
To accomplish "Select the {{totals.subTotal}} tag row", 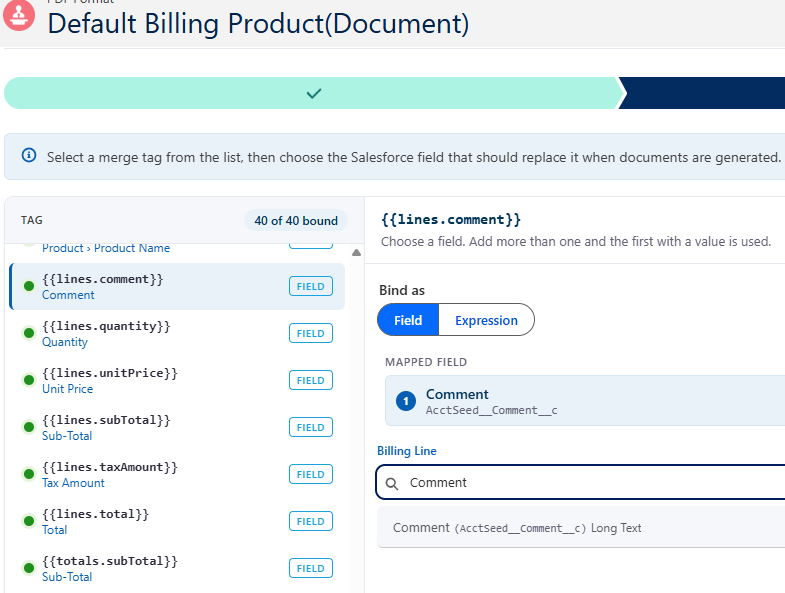I will tap(177, 568).
